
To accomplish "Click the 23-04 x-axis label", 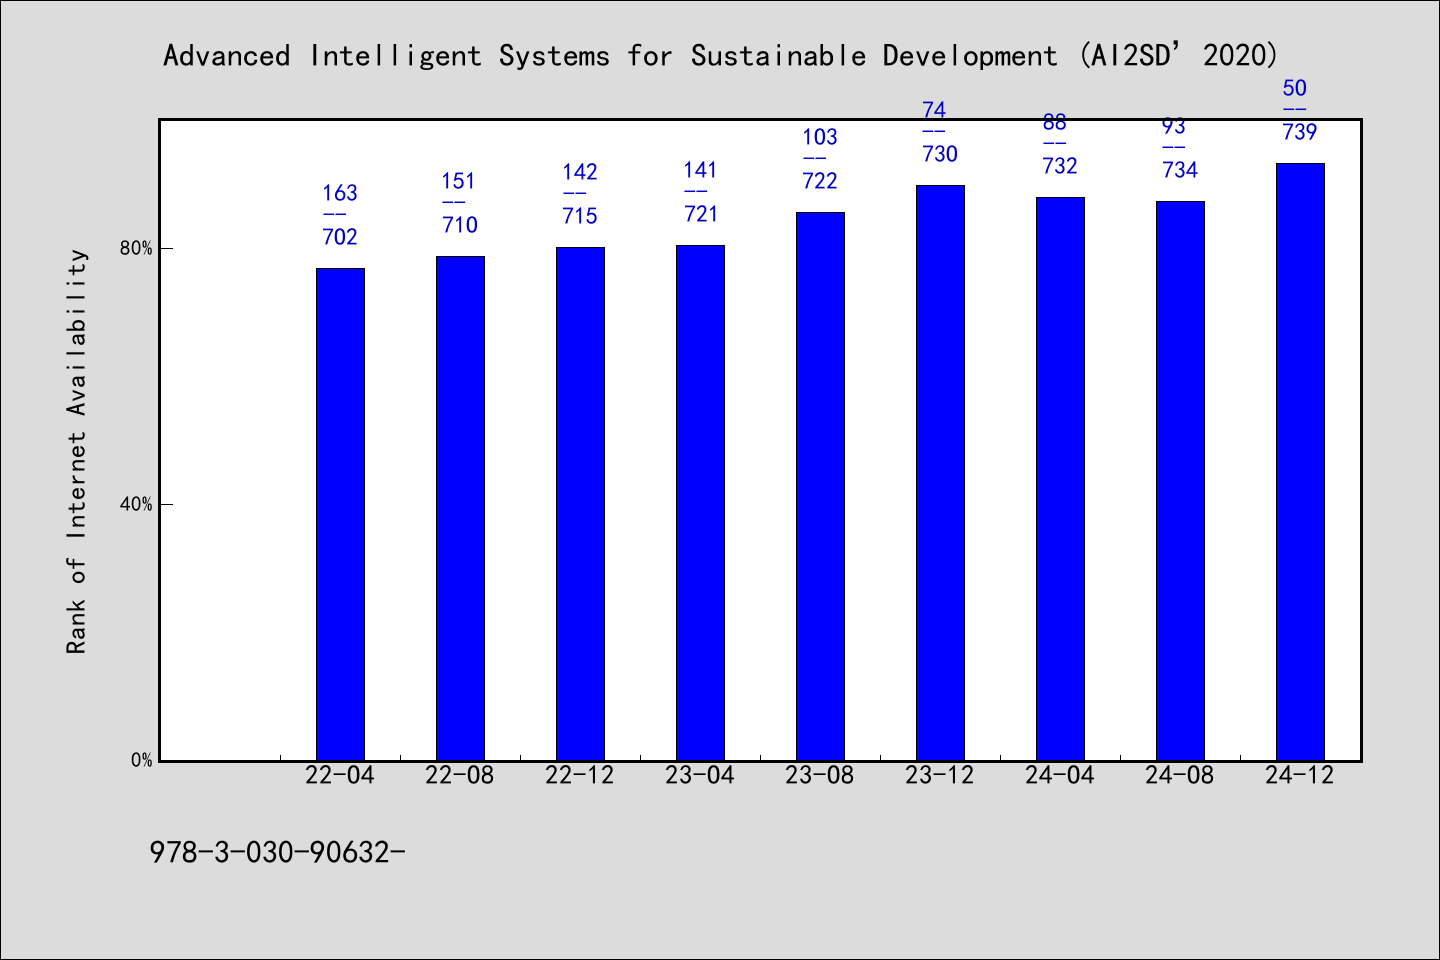I will [700, 775].
